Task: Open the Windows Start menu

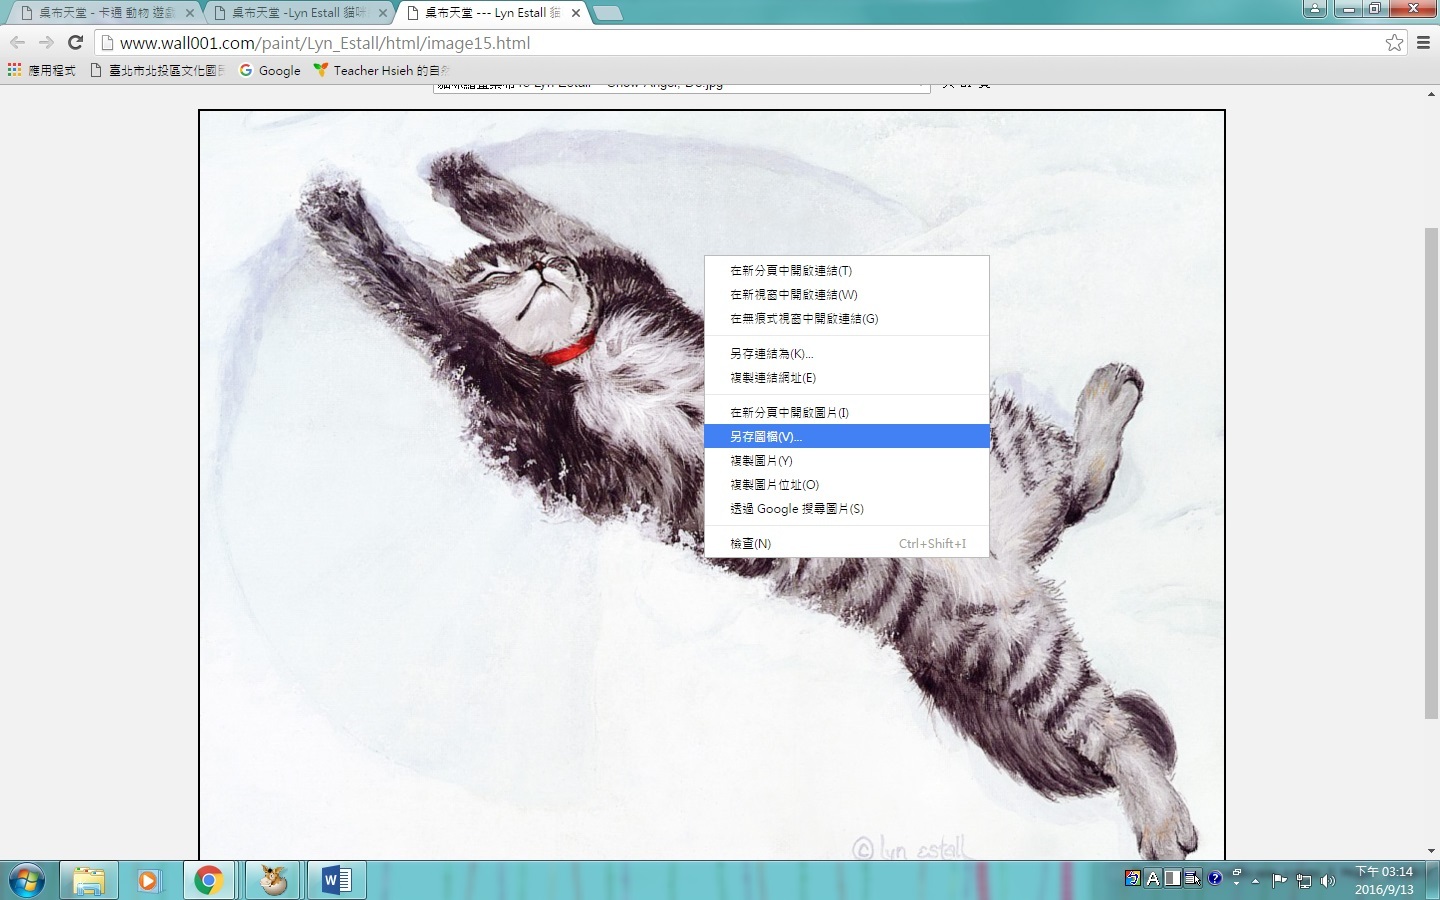Action: pyautogui.click(x=27, y=880)
